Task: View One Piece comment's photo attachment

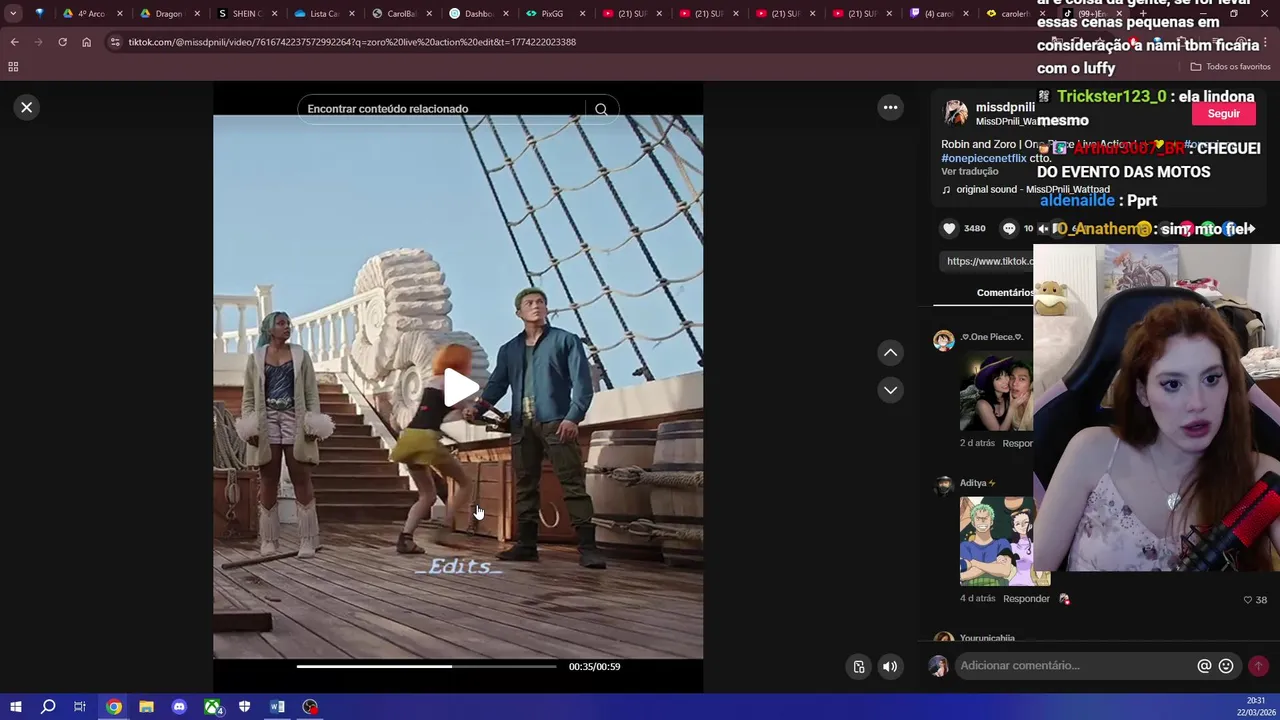Action: (x=996, y=391)
